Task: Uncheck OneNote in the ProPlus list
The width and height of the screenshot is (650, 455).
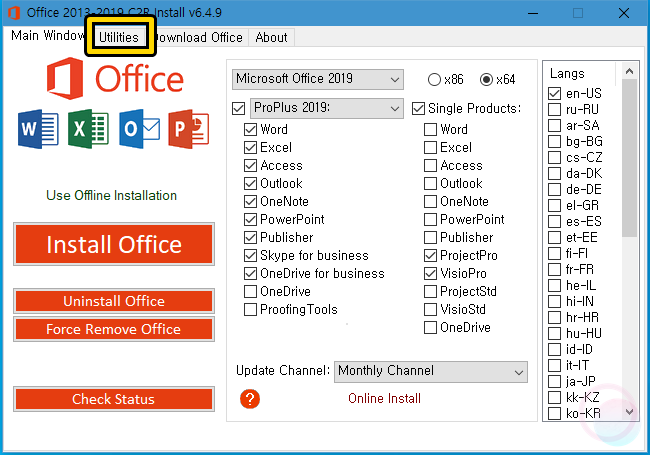Action: click(250, 201)
